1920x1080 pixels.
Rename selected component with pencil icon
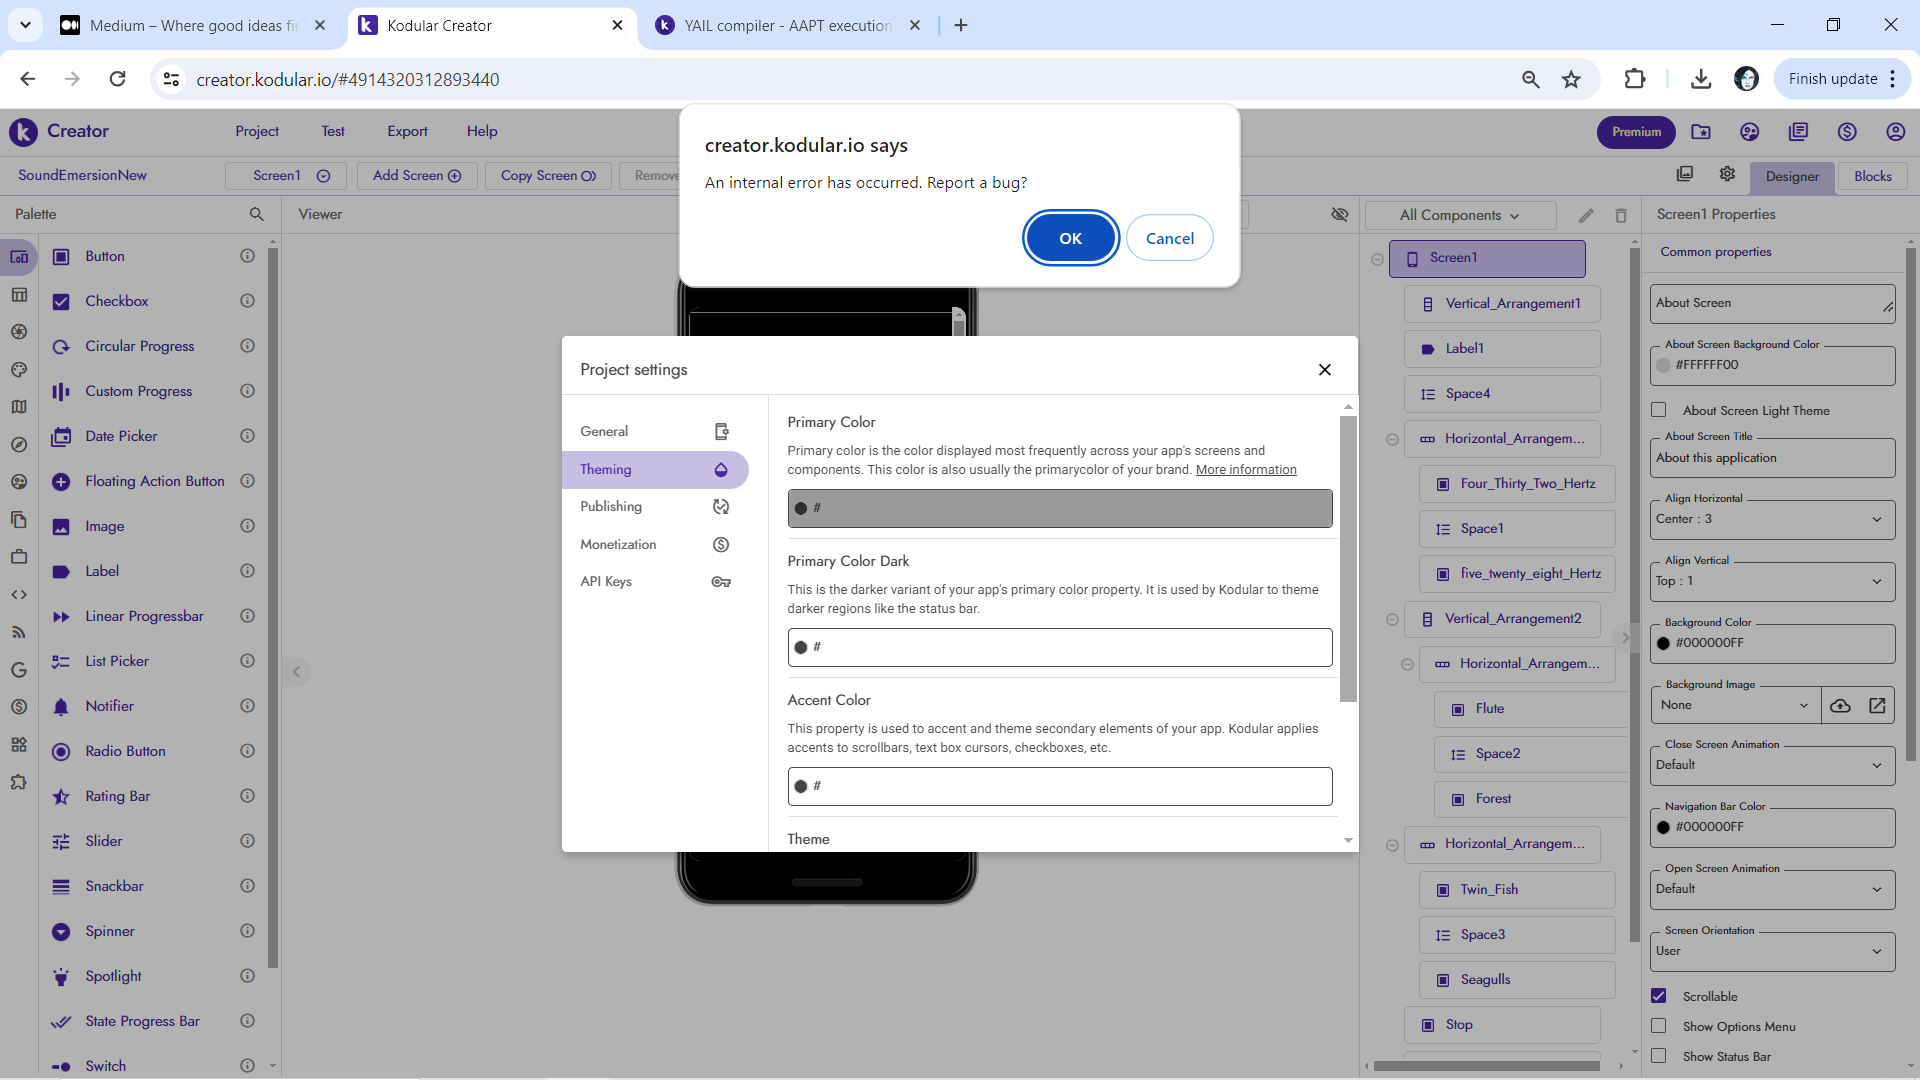tap(1586, 215)
